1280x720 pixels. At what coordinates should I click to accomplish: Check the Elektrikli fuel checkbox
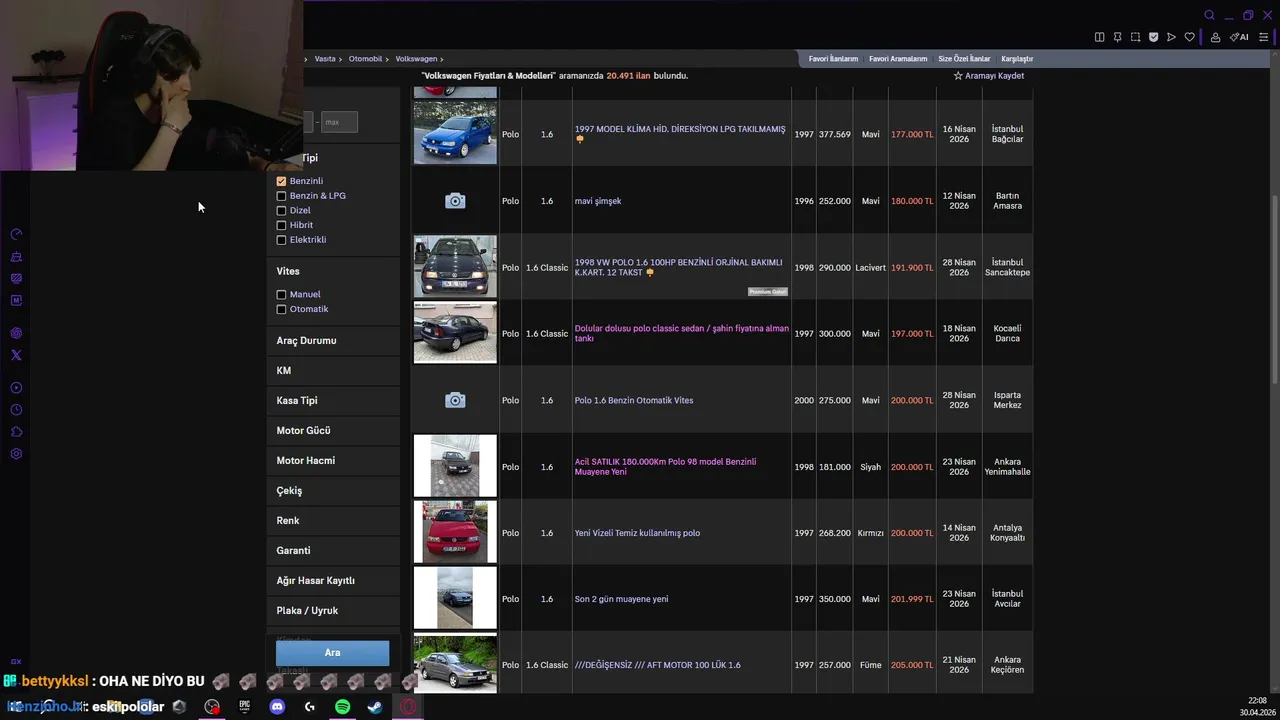281,240
